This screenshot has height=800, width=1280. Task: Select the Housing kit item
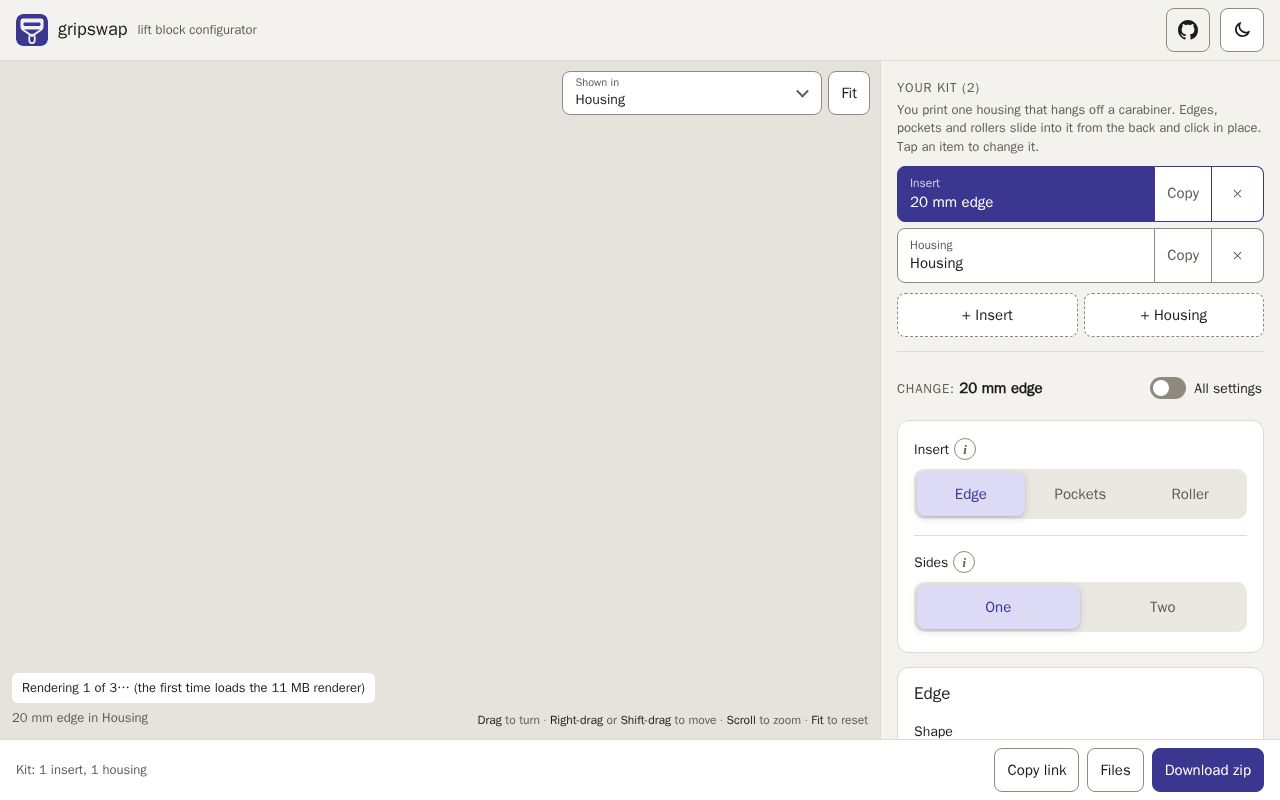tap(1026, 256)
